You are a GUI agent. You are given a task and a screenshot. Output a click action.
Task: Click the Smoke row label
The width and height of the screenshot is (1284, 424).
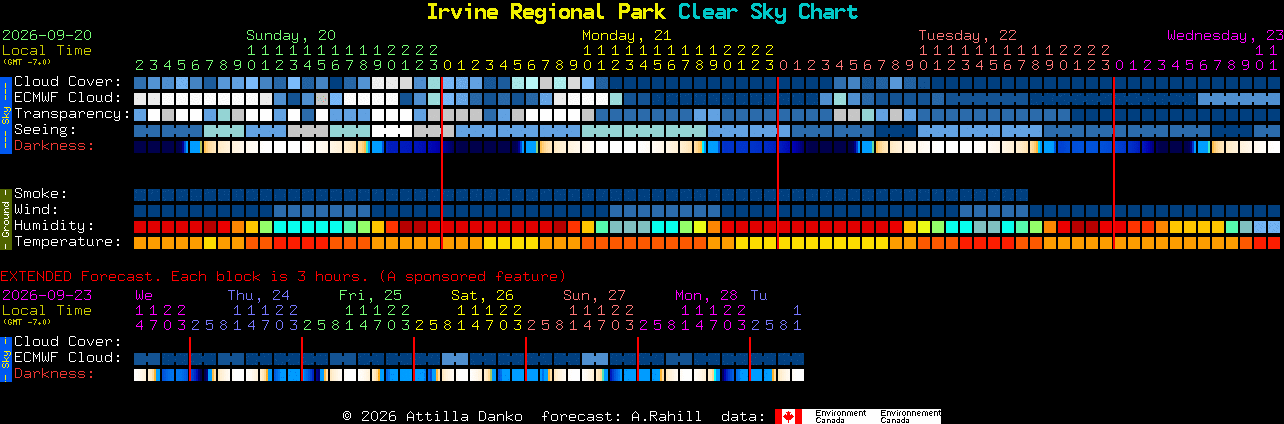point(41,193)
